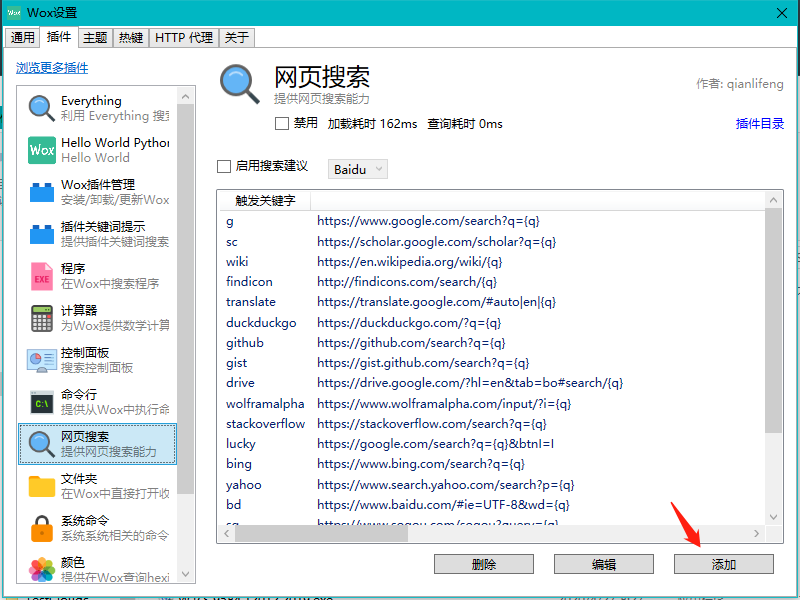Select the "stackoverflow" keyword row

click(492, 423)
